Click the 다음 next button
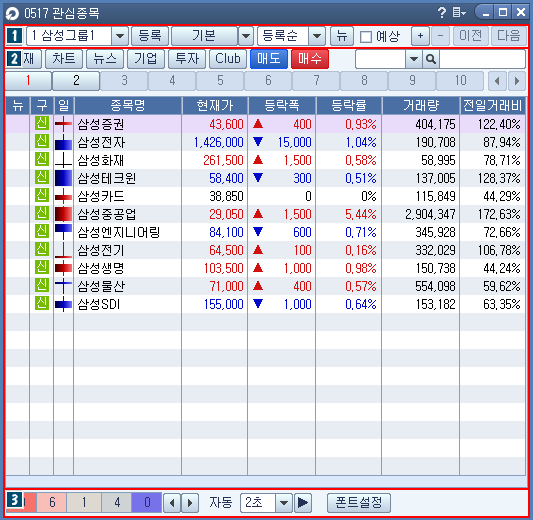Image resolution: width=533 pixels, height=520 pixels. (509, 36)
